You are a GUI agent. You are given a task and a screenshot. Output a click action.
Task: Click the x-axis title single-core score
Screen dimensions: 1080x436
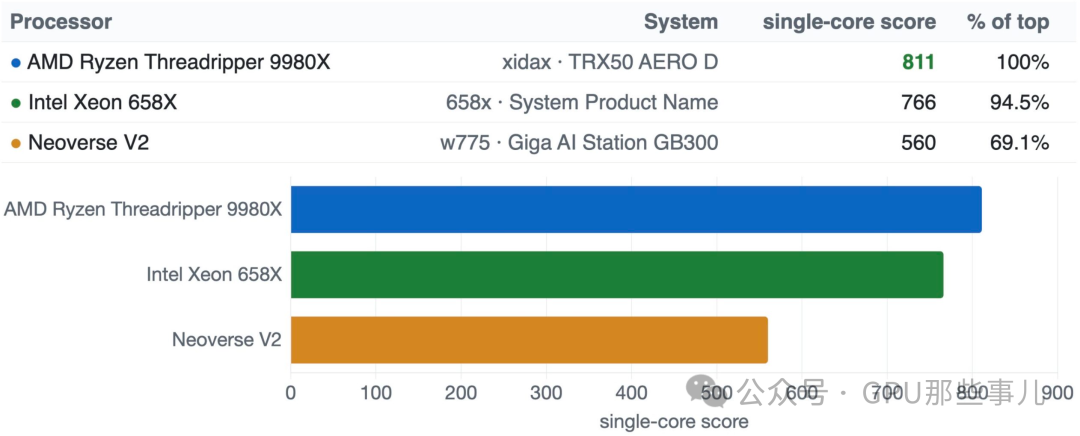674,422
